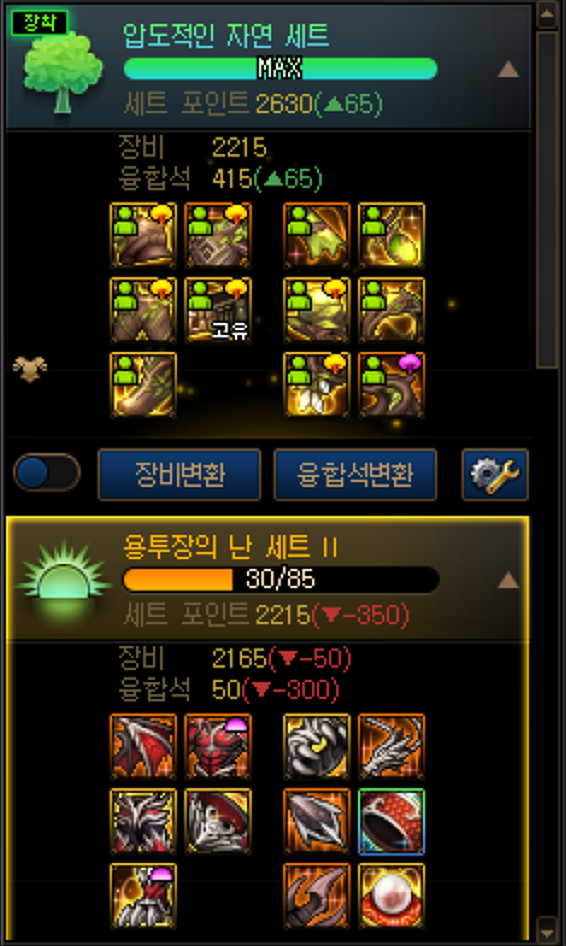Click the white pearl orb equipment icon
566x946 pixels.
click(391, 897)
